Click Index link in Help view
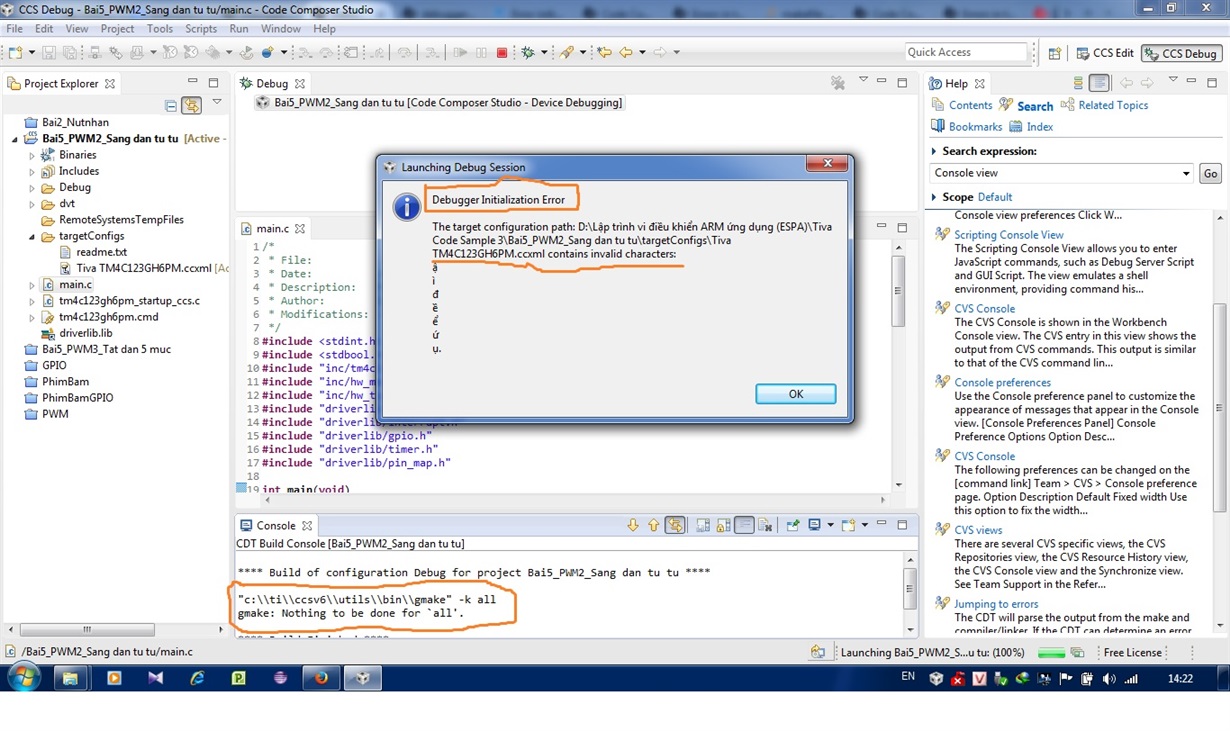Image resolution: width=1230 pixels, height=731 pixels. 1039,127
